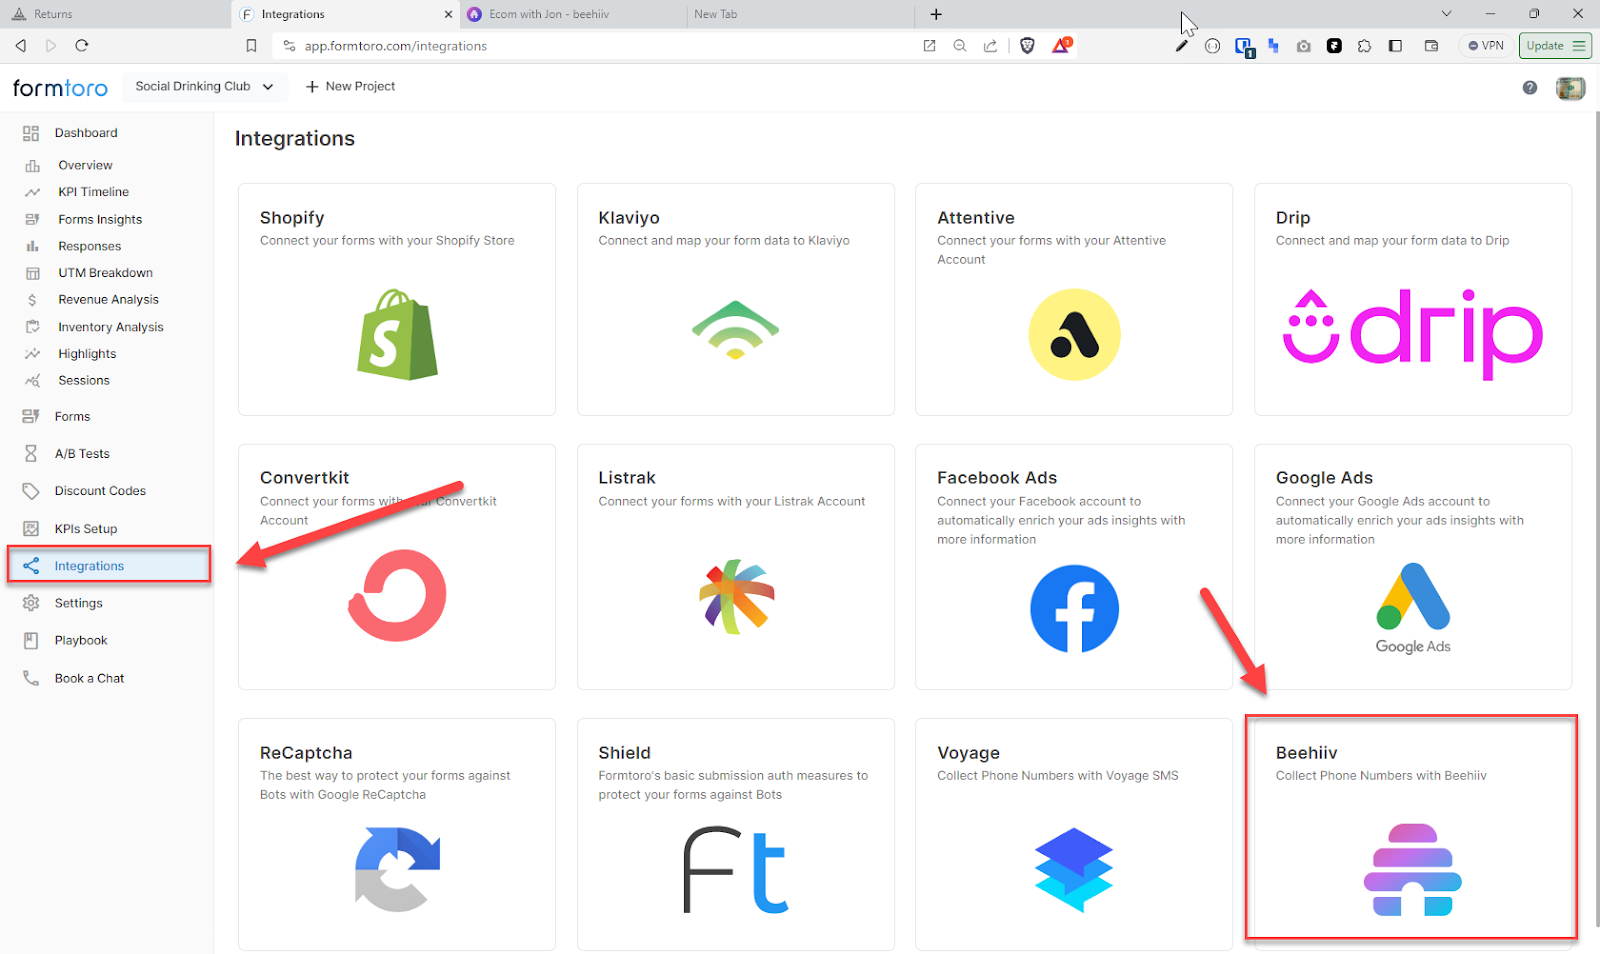Viewport: 1600px width, 954px height.
Task: Go to Revenue Analysis
Action: coord(108,300)
